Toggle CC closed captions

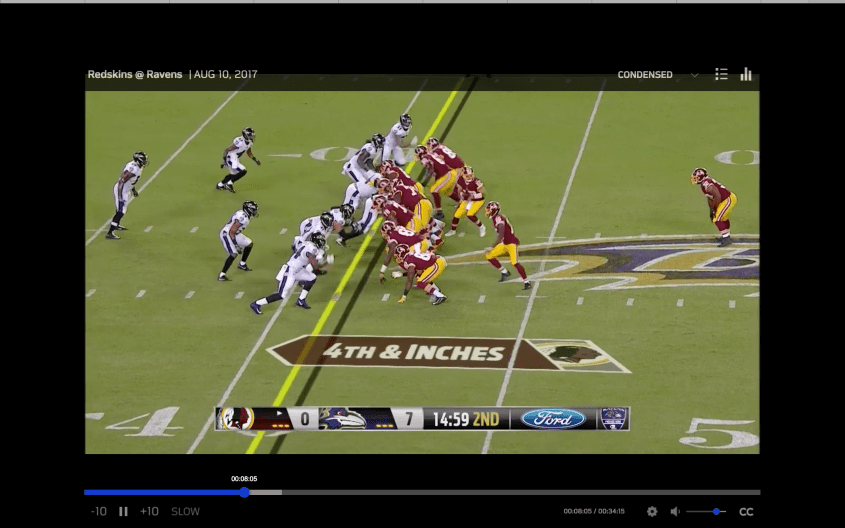746,511
